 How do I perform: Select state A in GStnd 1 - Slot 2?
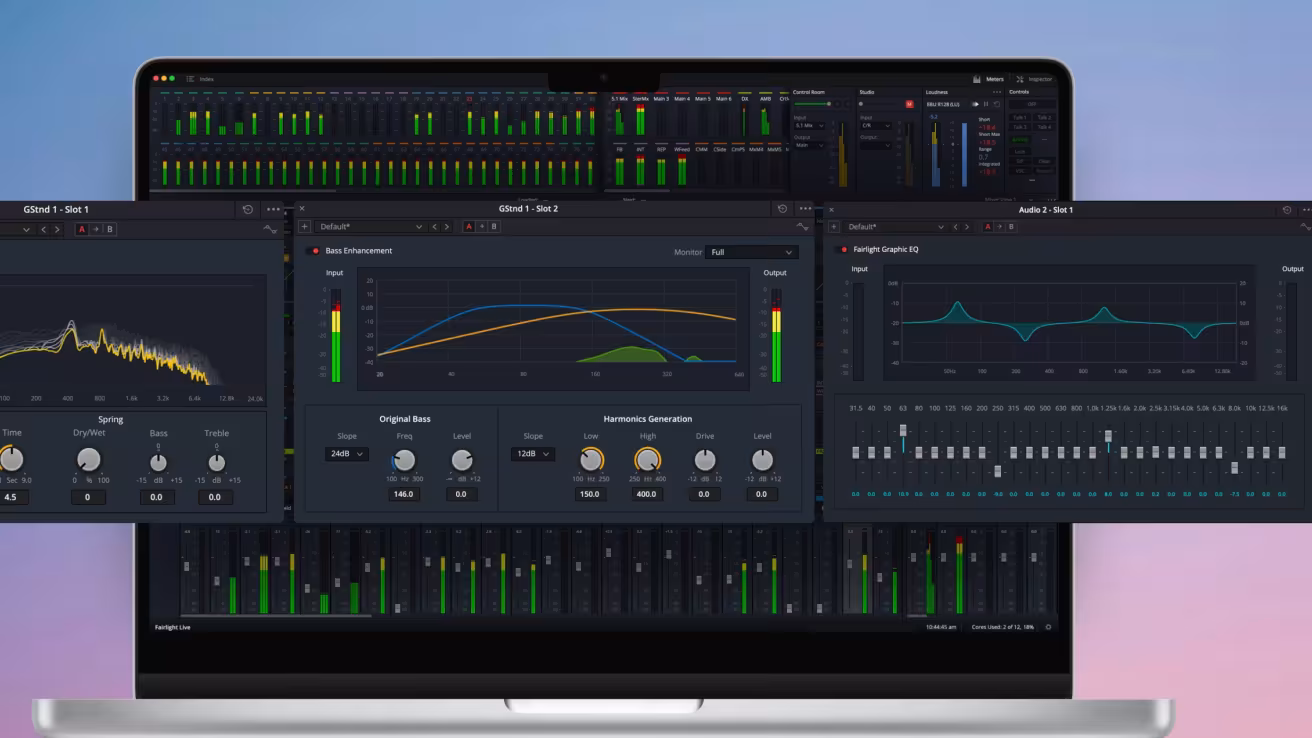pyautogui.click(x=470, y=227)
